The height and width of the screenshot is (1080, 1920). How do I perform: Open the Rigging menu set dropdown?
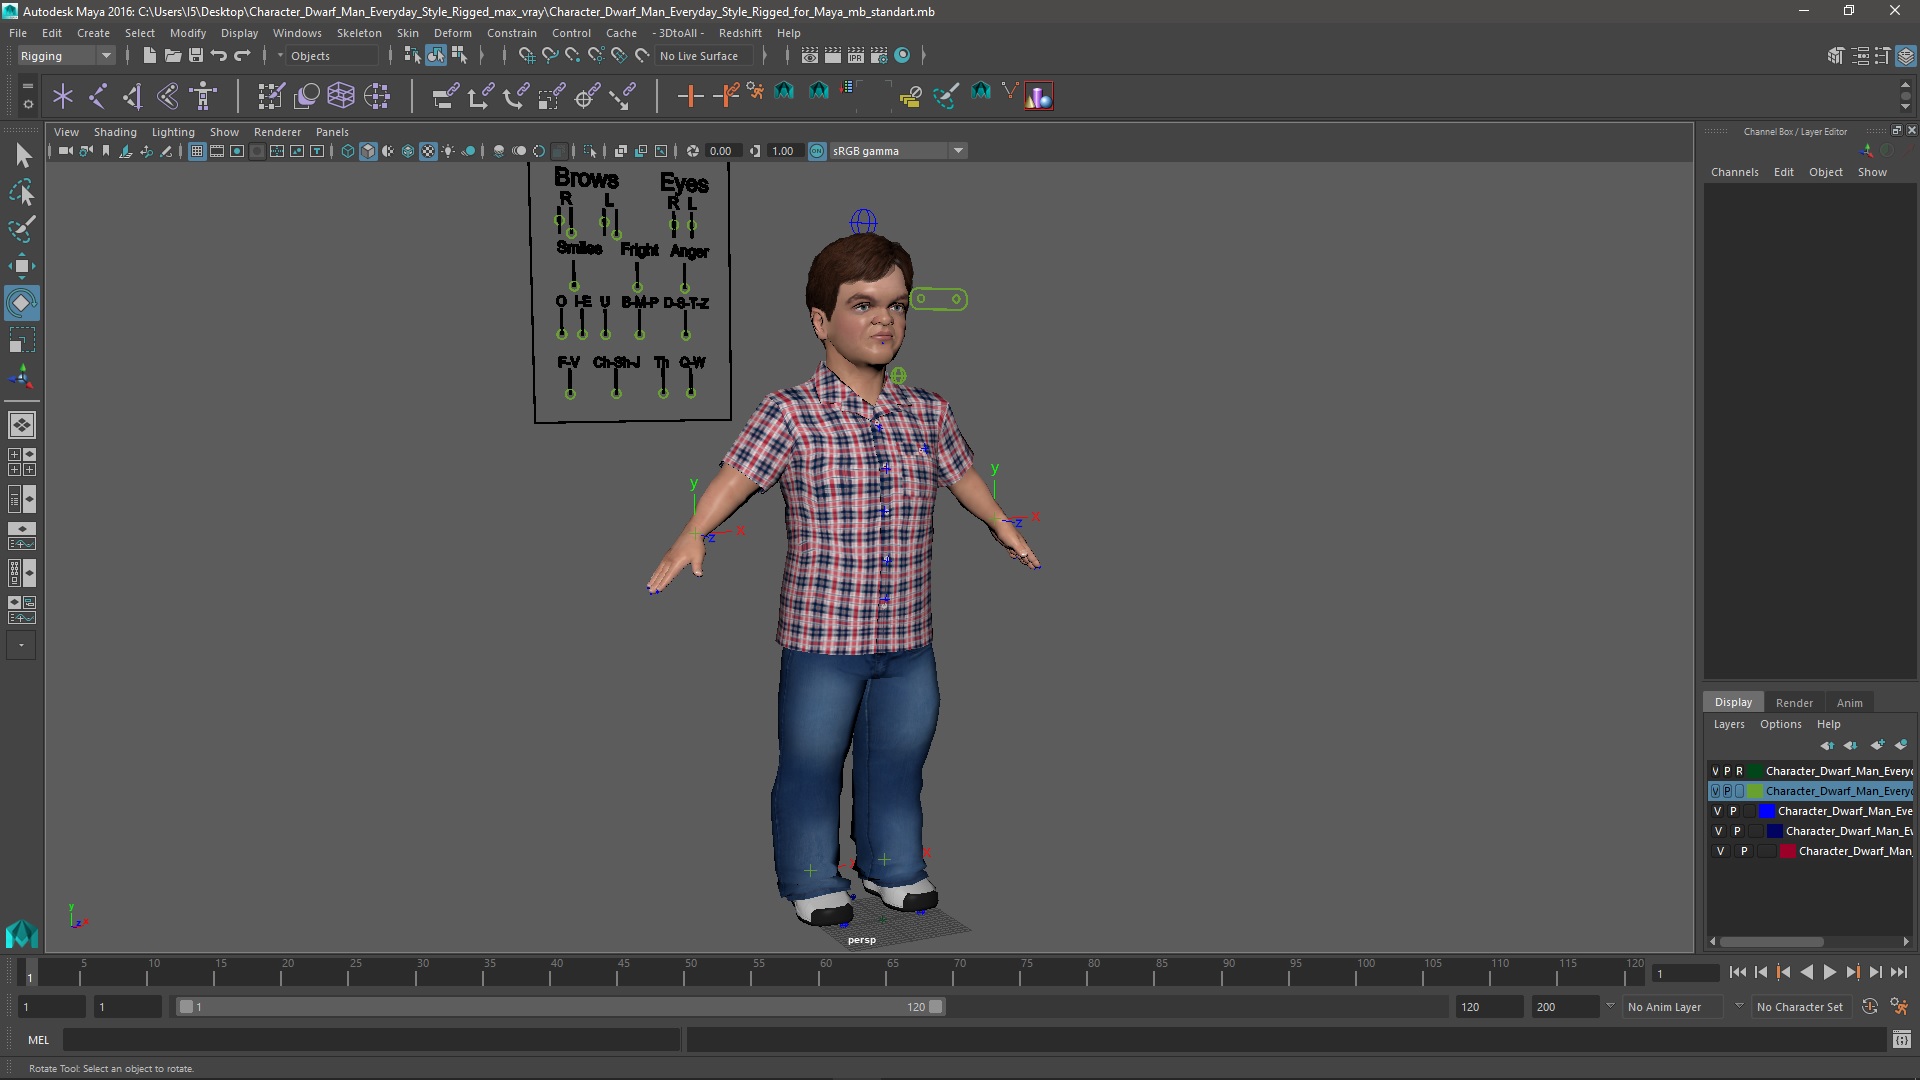click(66, 56)
